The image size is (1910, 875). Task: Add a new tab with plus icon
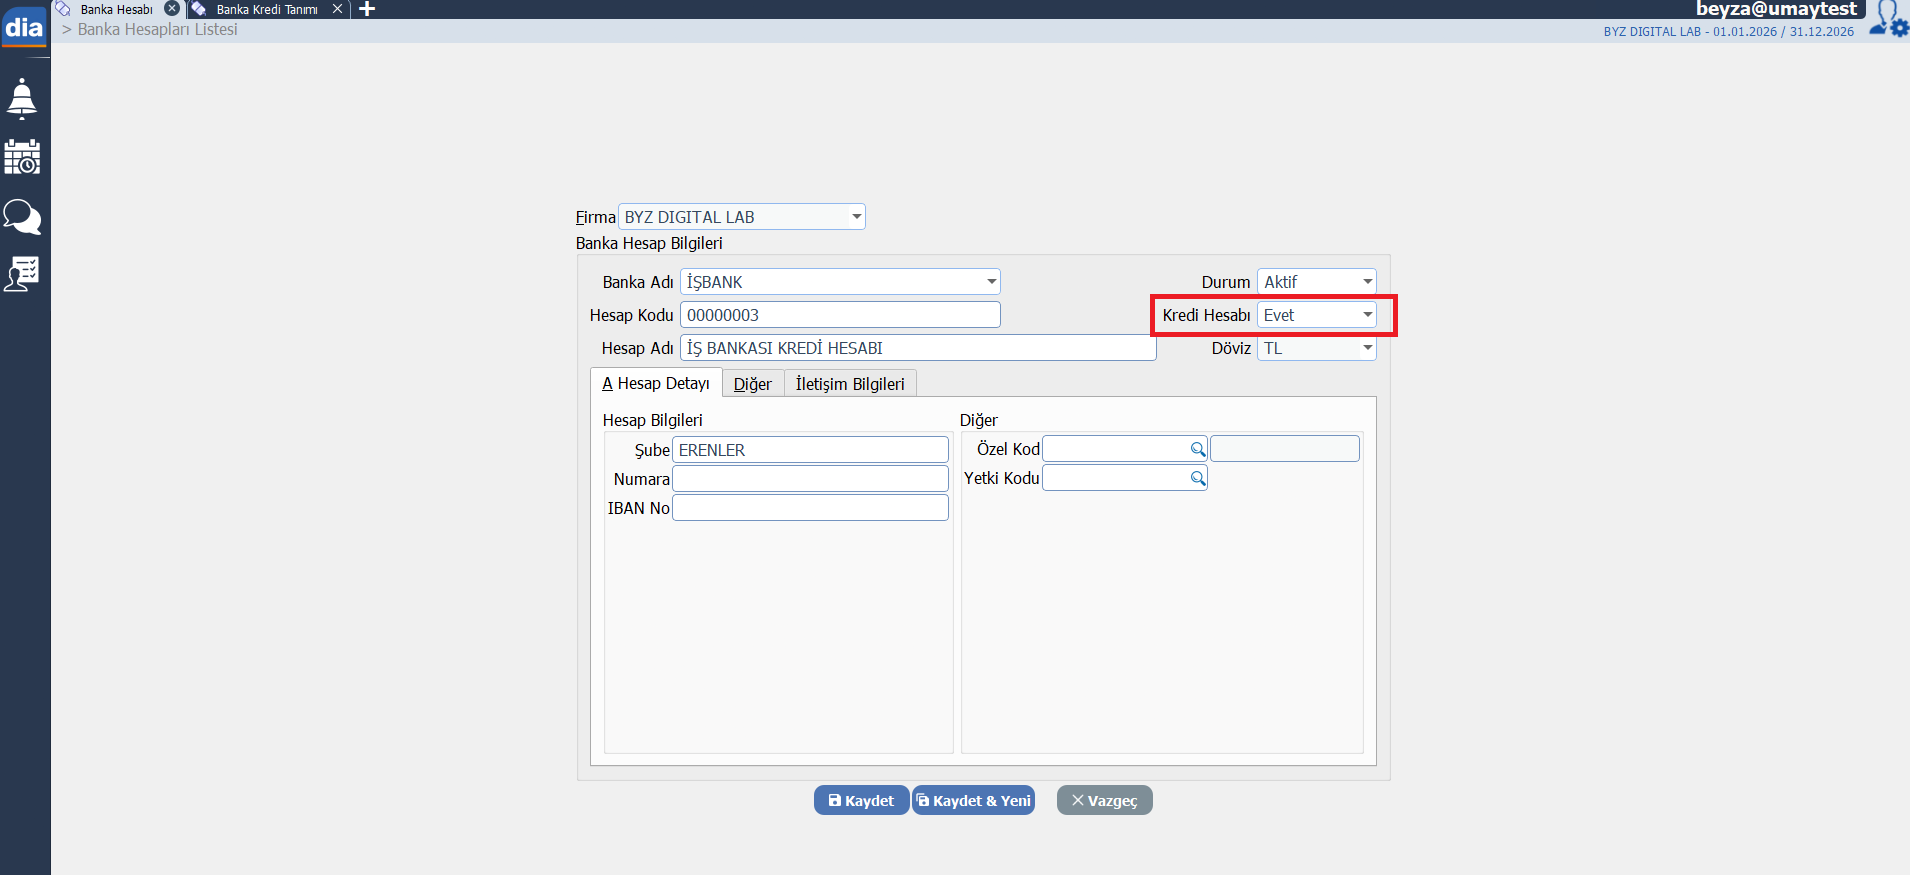367,9
